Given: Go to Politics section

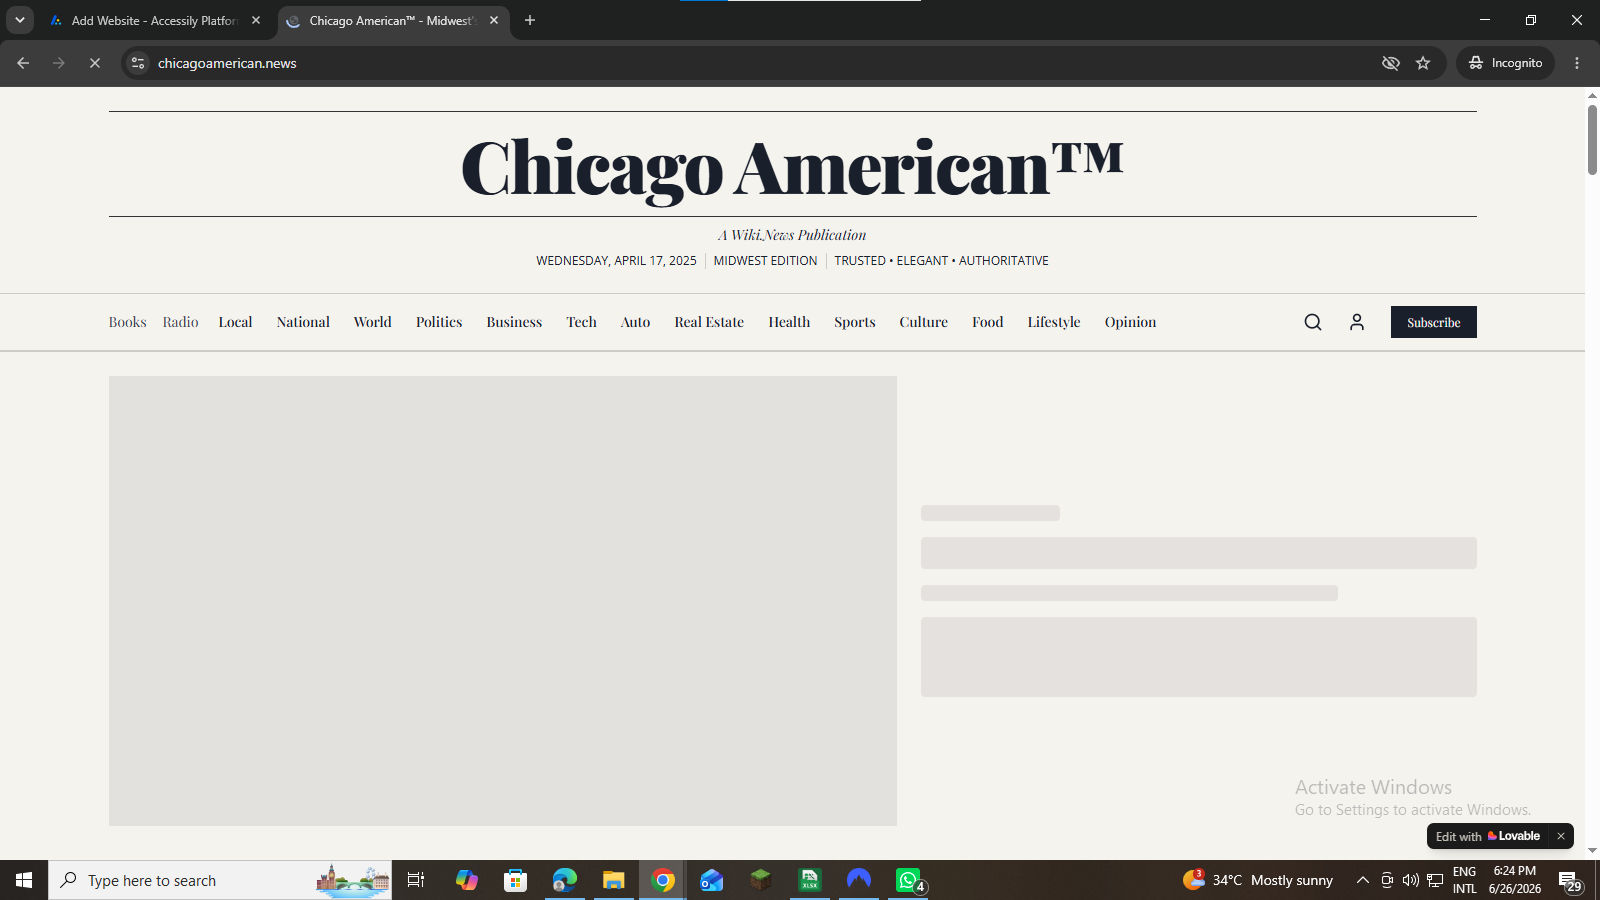Looking at the screenshot, I should point(439,322).
